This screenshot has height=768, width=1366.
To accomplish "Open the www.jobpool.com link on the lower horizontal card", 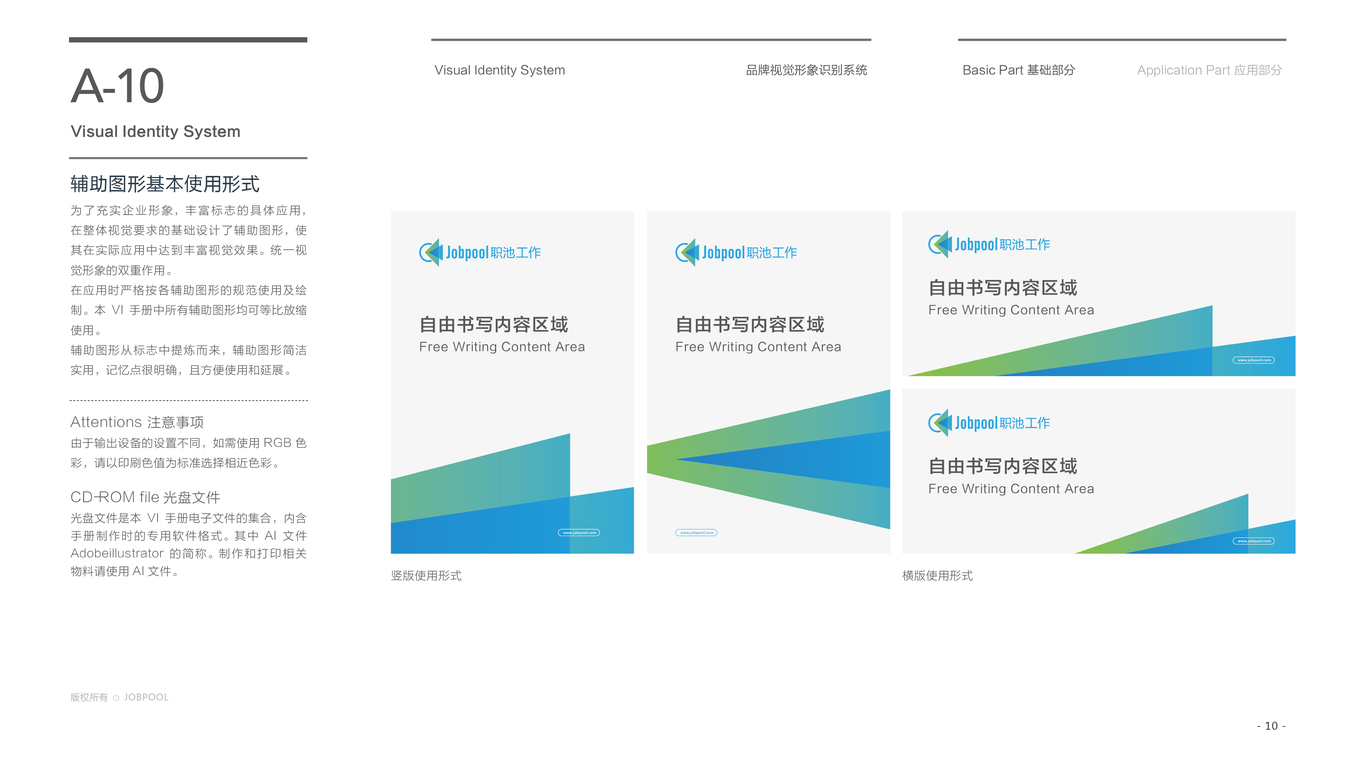I will 1254,541.
